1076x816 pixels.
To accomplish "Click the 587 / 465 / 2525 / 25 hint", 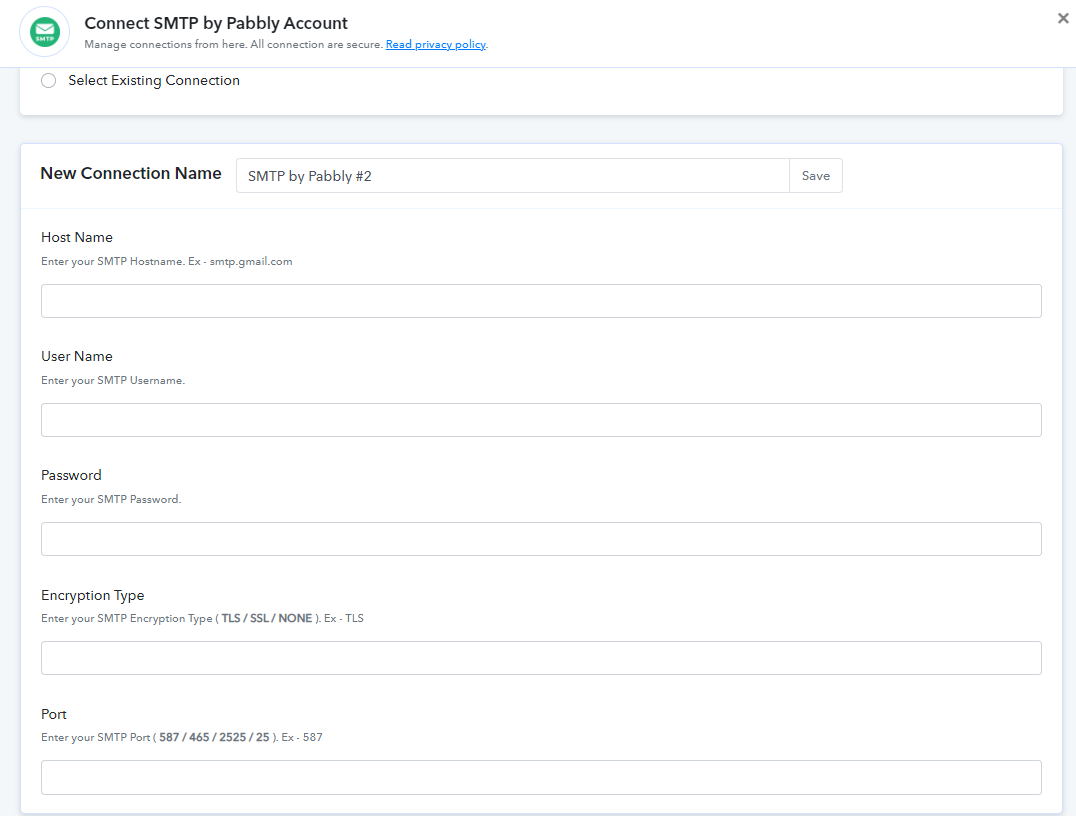I will [214, 737].
